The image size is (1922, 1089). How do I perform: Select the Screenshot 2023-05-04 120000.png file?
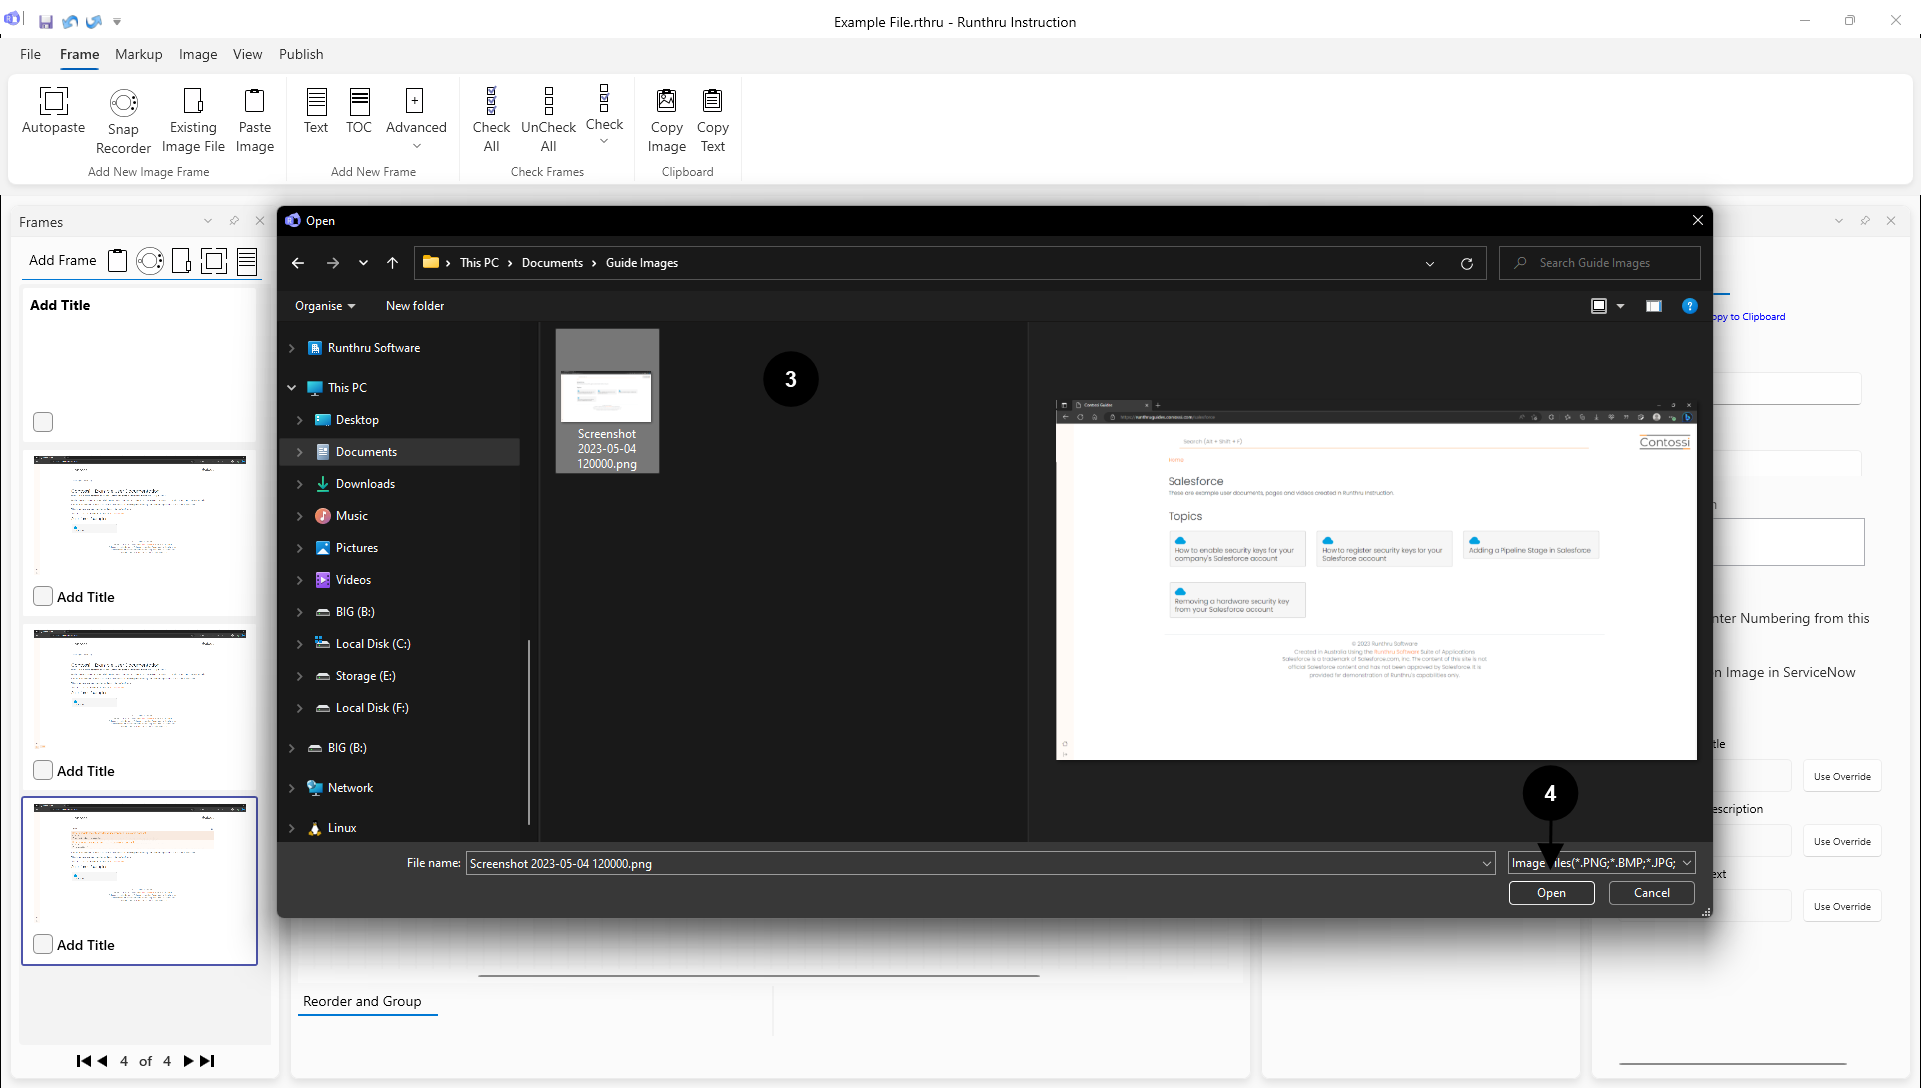coord(607,401)
